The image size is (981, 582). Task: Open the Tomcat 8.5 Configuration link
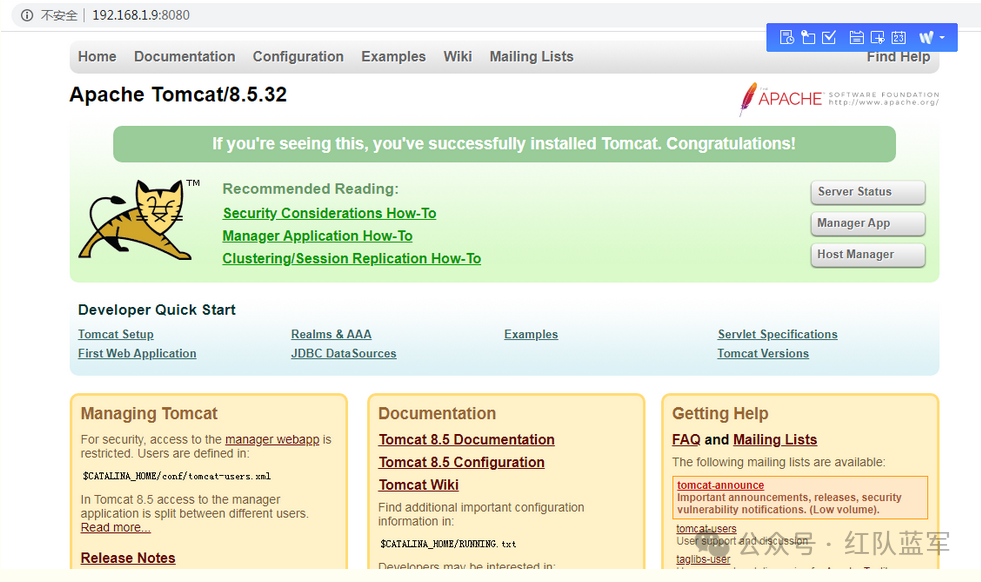[461, 462]
